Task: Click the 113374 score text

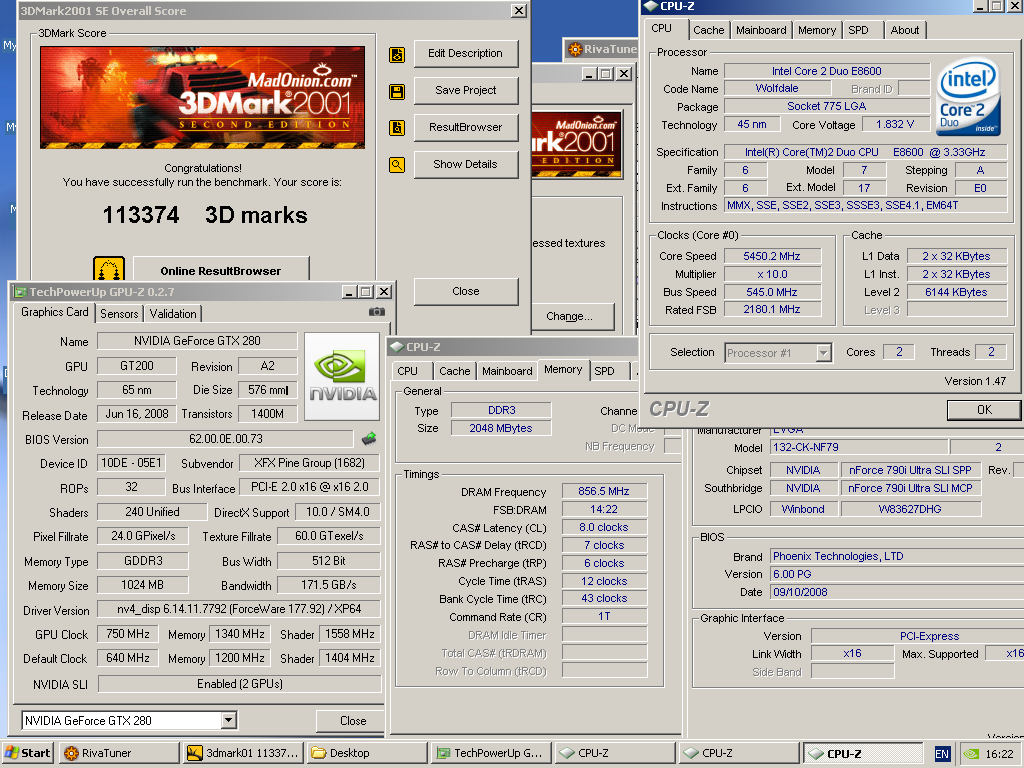Action: click(x=140, y=215)
